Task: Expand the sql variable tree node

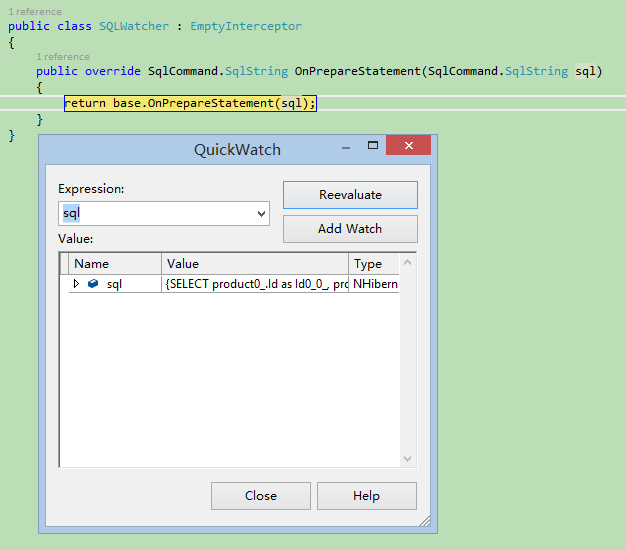Action: point(76,284)
